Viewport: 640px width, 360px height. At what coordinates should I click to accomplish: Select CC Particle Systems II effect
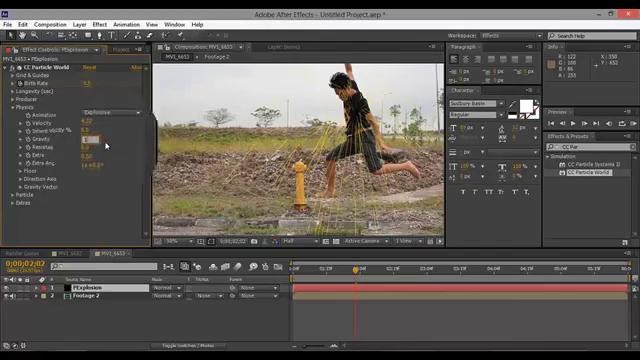(594, 164)
